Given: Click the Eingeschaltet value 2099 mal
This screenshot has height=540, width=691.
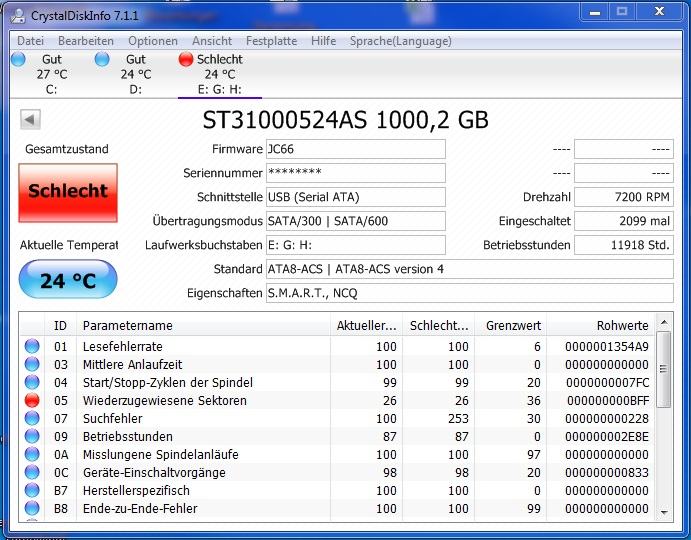Looking at the screenshot, I should coord(624,221).
